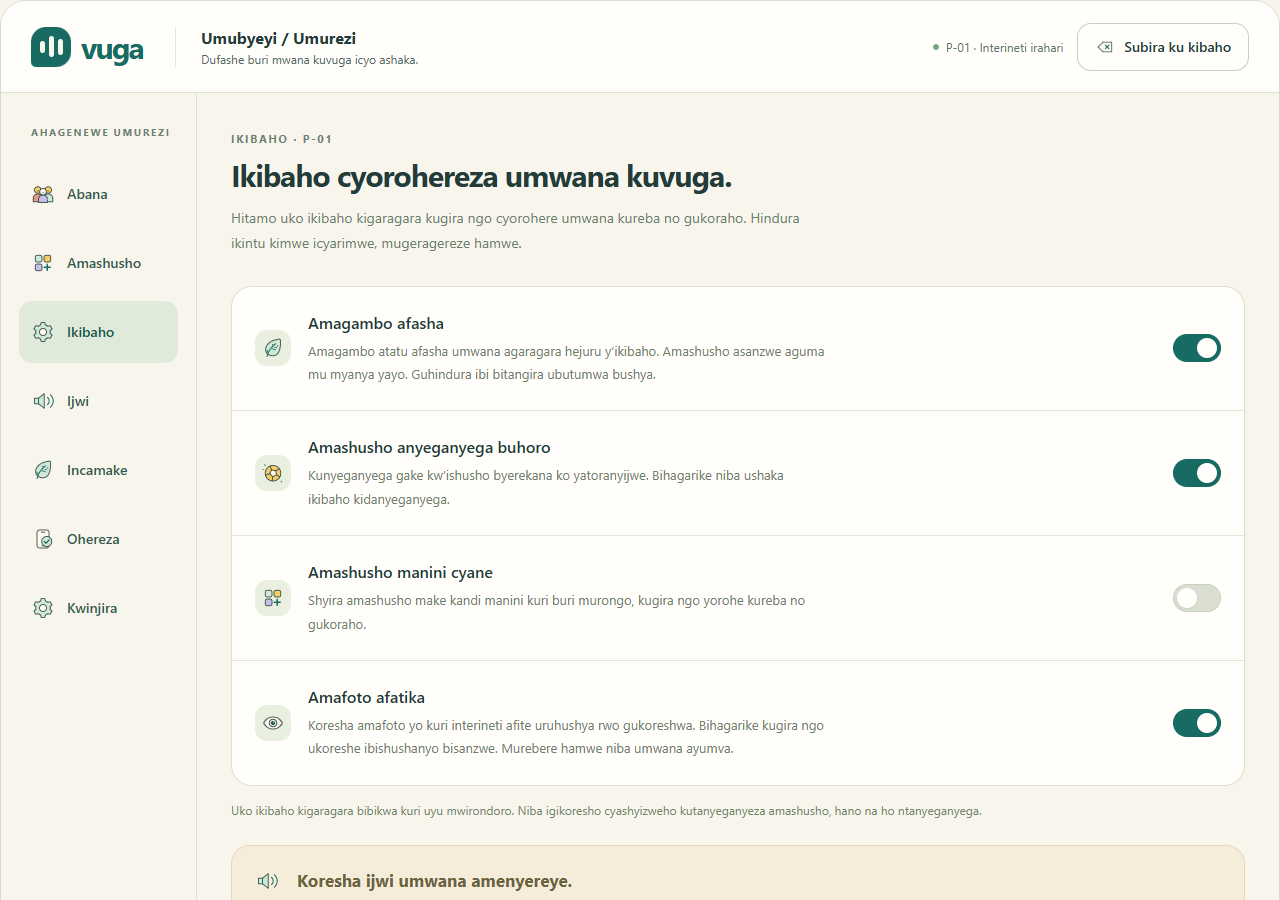Viewport: 1280px width, 900px height.
Task: Click the Kwinjira gear icon in sidebar
Action: pyautogui.click(x=43, y=608)
